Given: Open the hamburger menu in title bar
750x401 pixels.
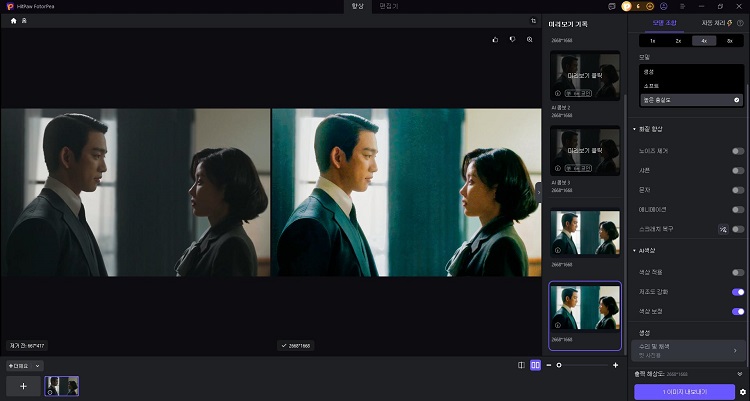Looking at the screenshot, I should (683, 6).
